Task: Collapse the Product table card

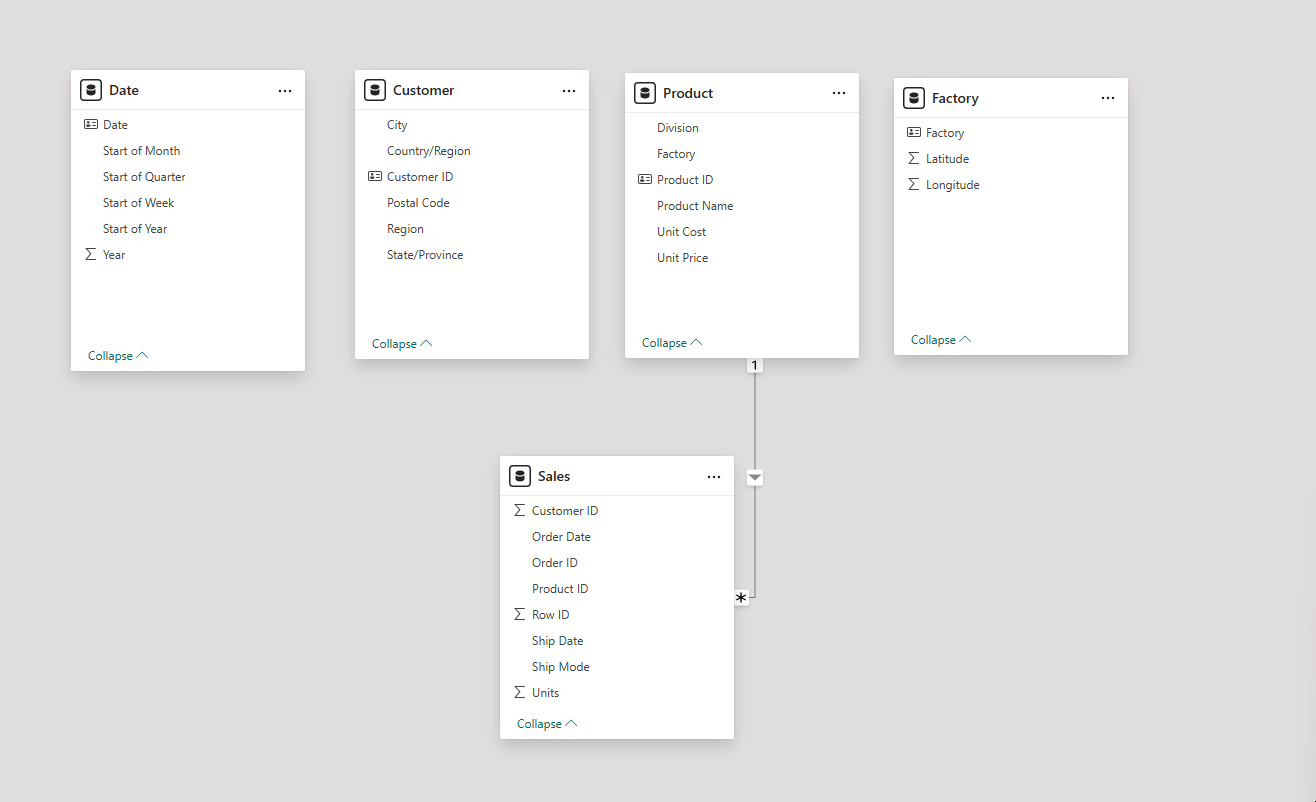Action: pos(672,343)
